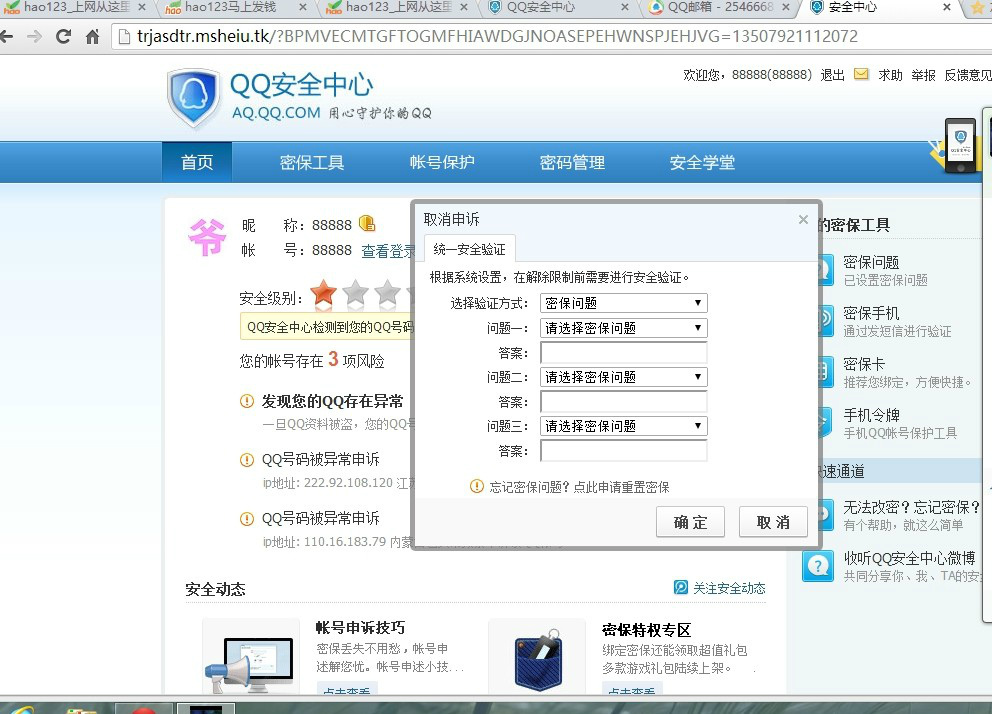Click the browser address bar URL

[x=497, y=37]
